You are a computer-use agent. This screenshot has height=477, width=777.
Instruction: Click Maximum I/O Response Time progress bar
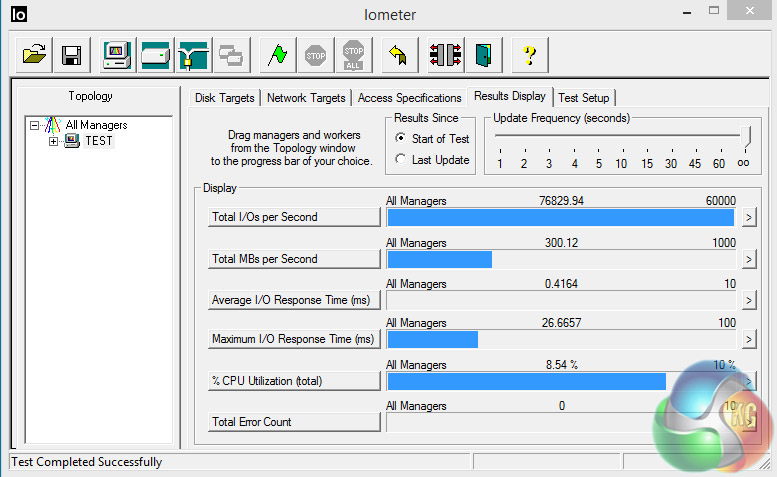(561, 340)
